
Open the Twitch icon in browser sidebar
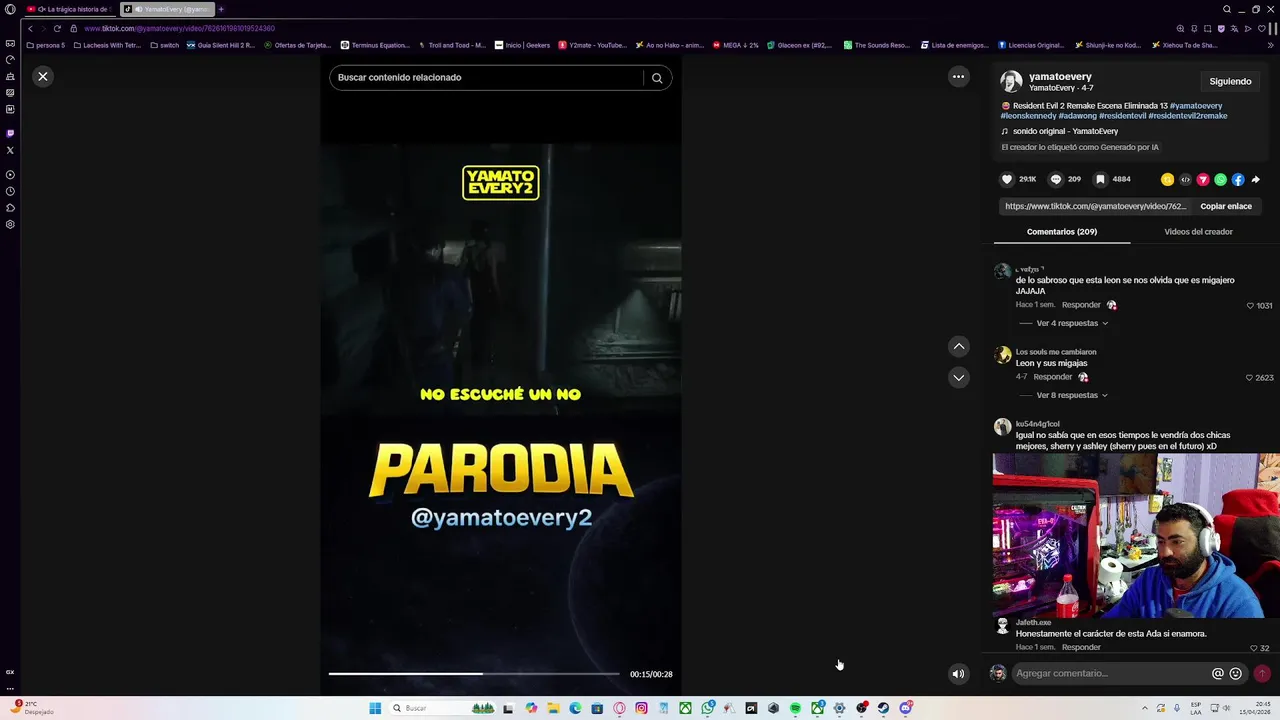click(x=10, y=133)
